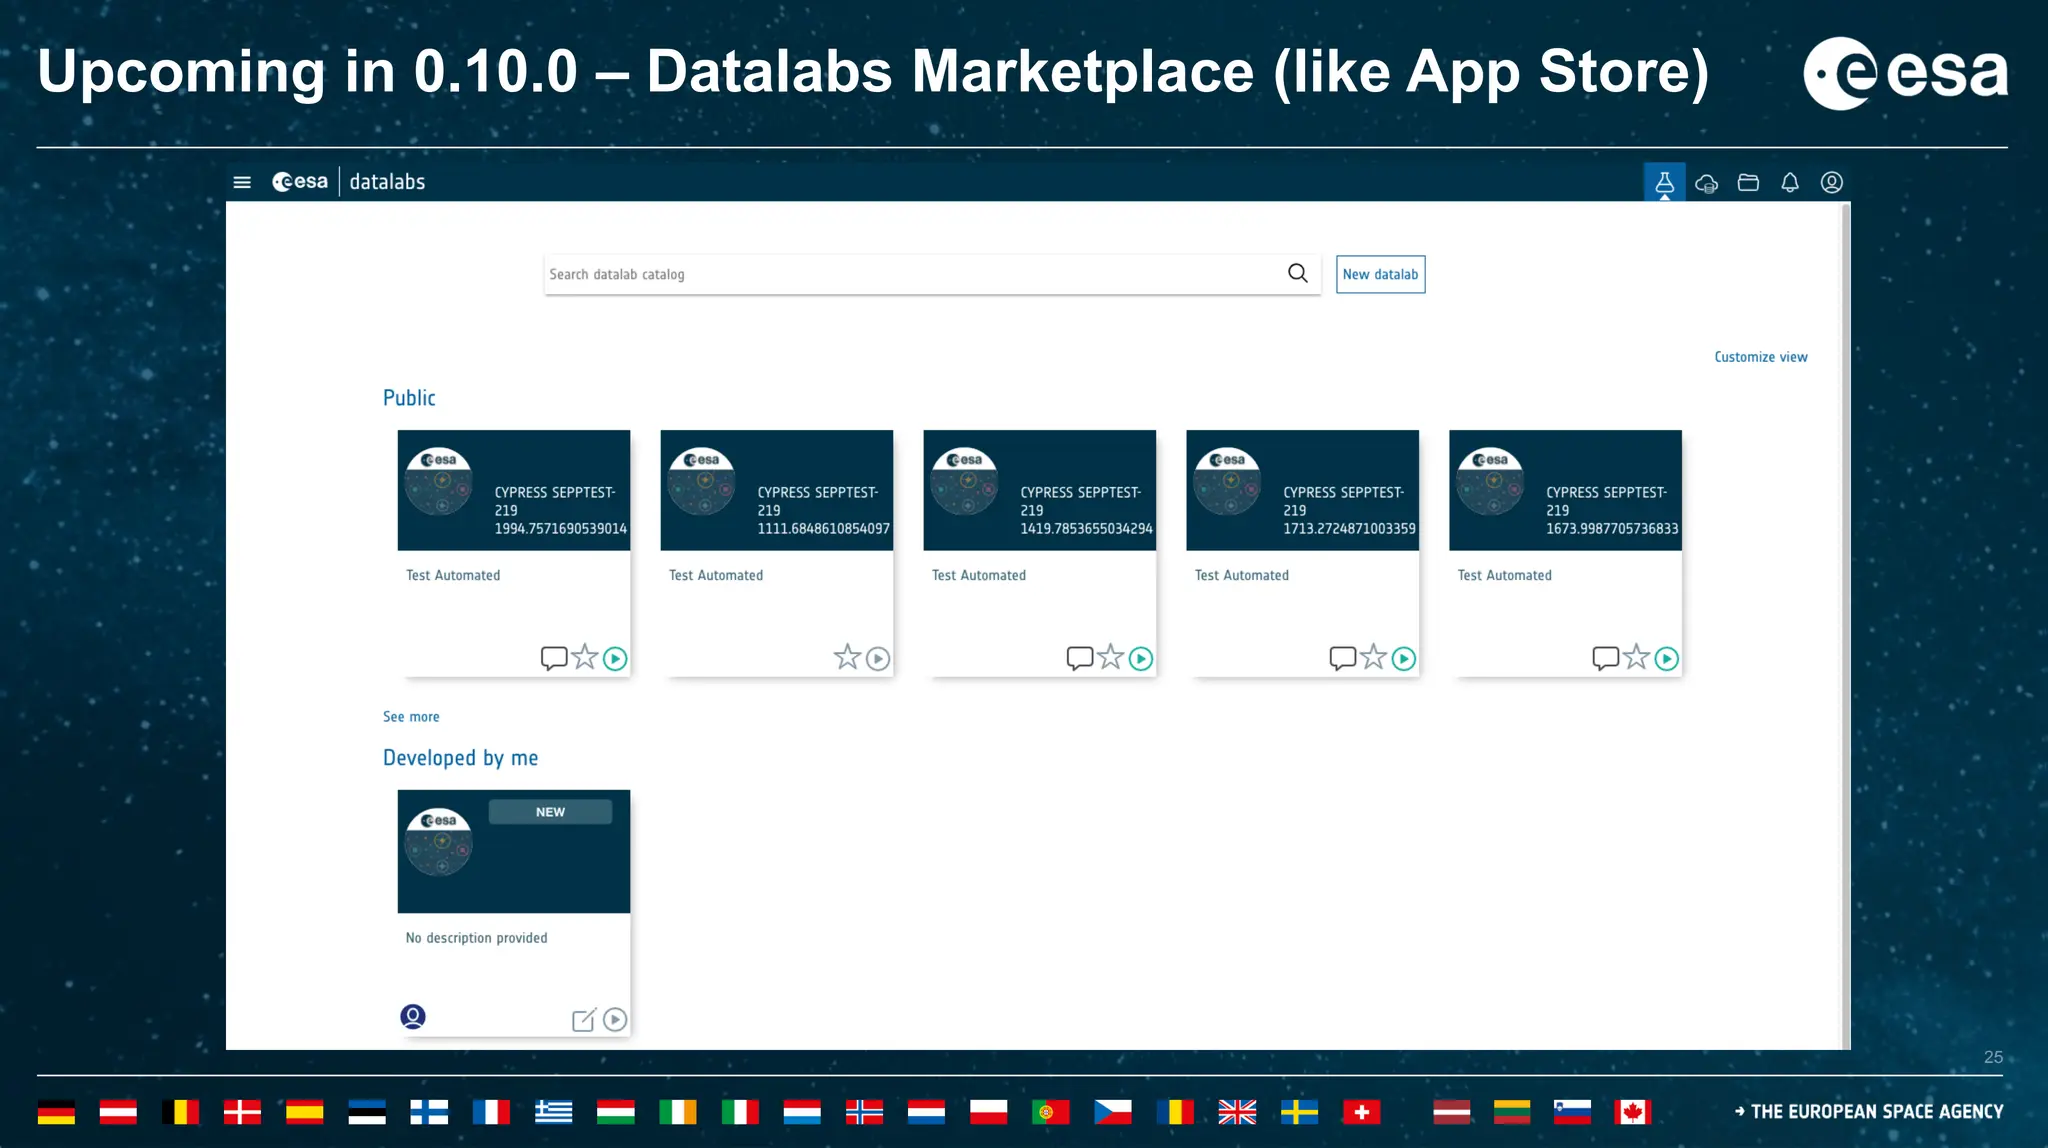
Task: Launch datalab 1419.7853655034294 with play button
Action: [x=1141, y=658]
